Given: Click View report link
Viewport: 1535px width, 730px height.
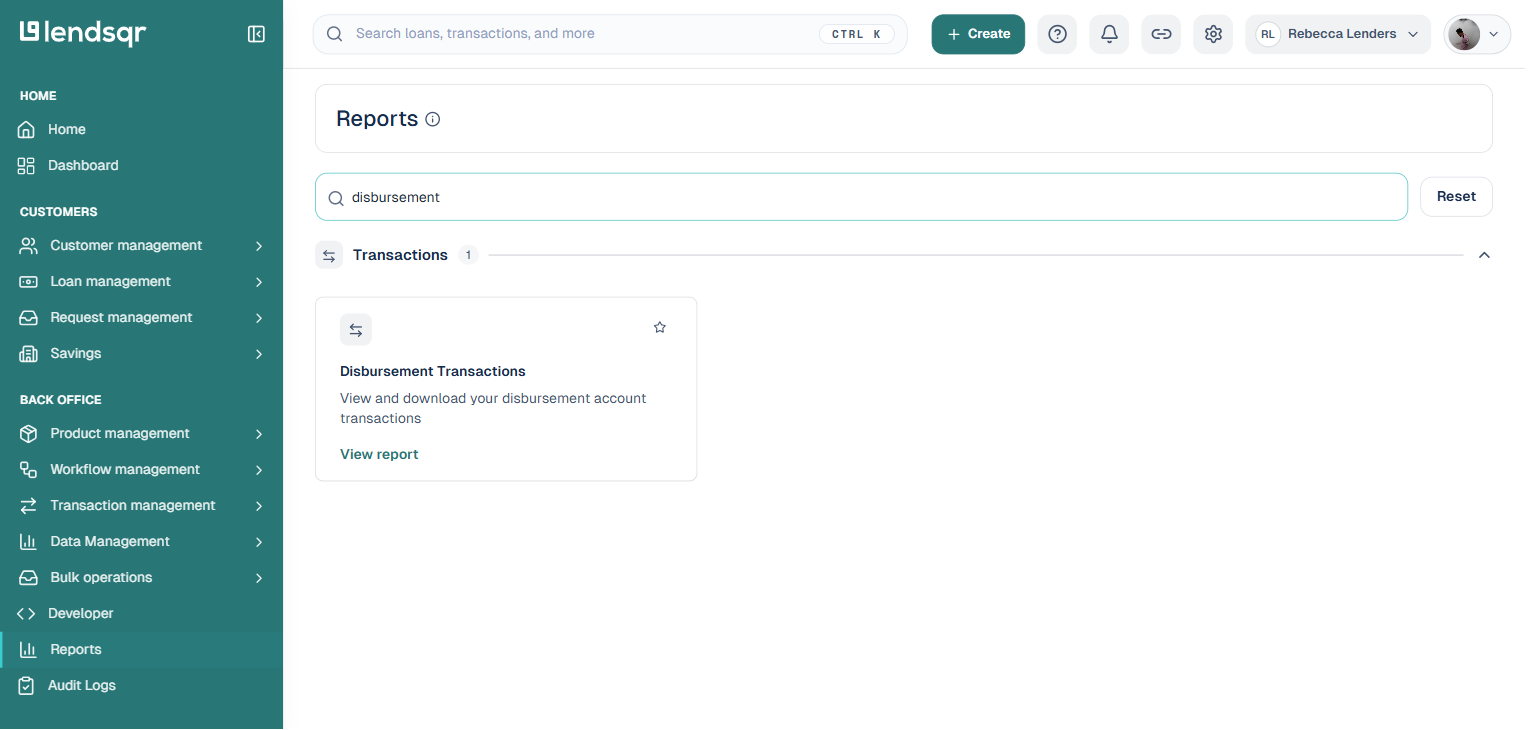Looking at the screenshot, I should pos(379,454).
